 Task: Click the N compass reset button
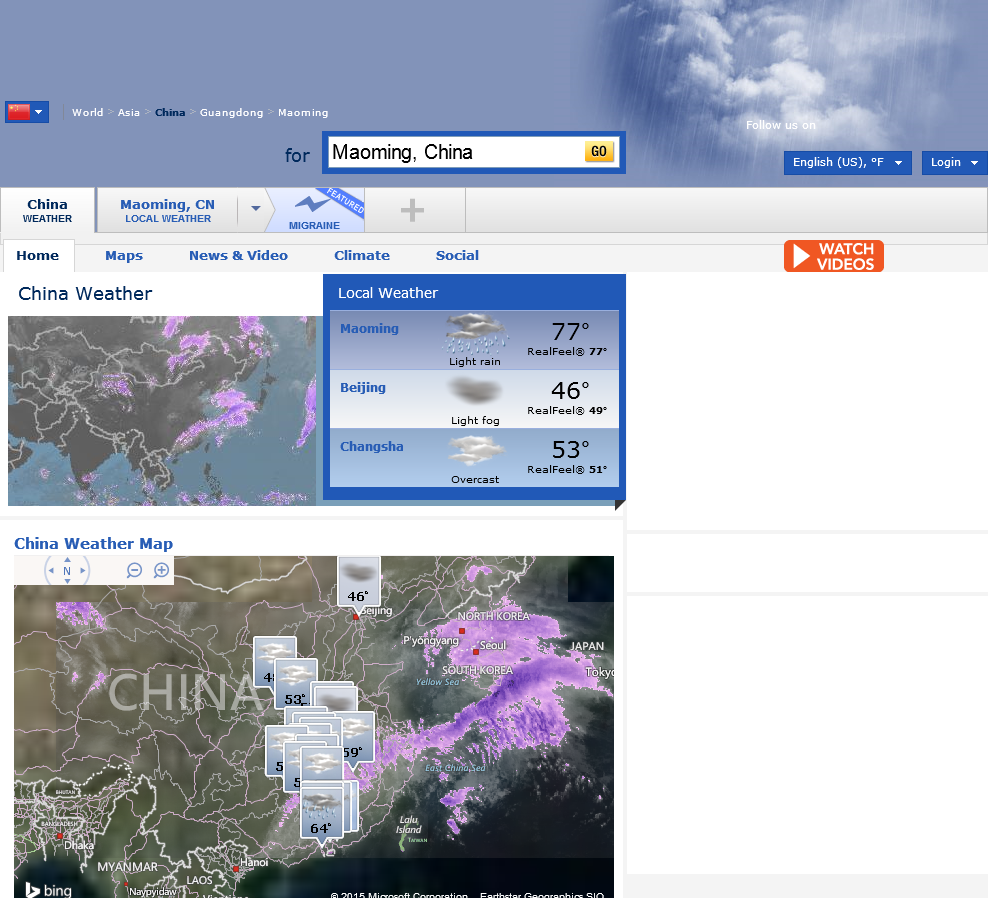(67, 571)
